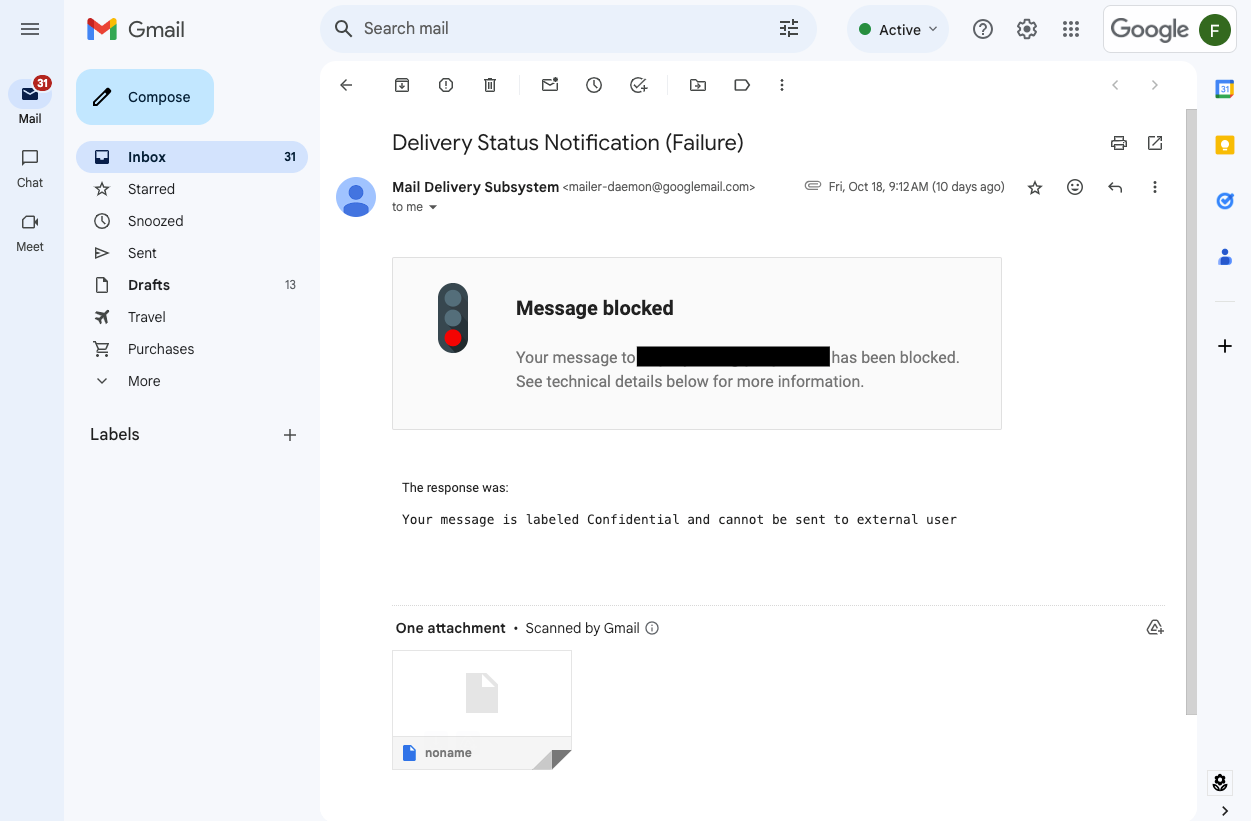The width and height of the screenshot is (1251, 821).
Task: Move this email to a folder
Action: click(x=698, y=85)
